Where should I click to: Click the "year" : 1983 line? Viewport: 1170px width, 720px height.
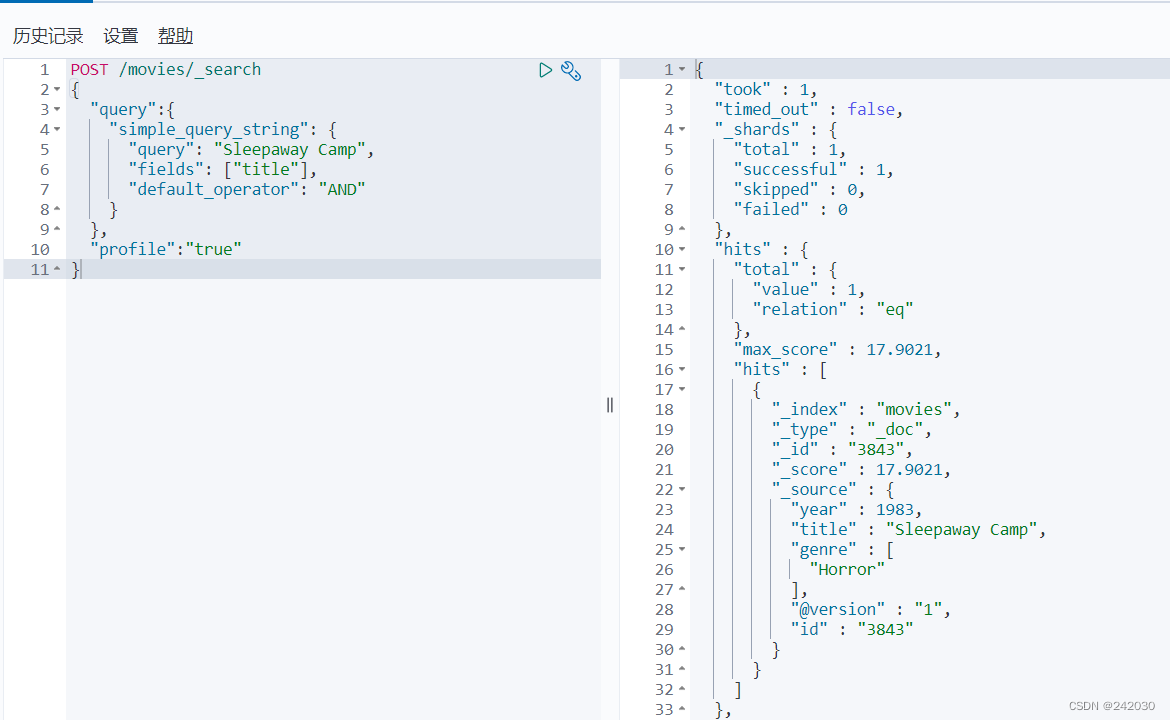point(856,510)
